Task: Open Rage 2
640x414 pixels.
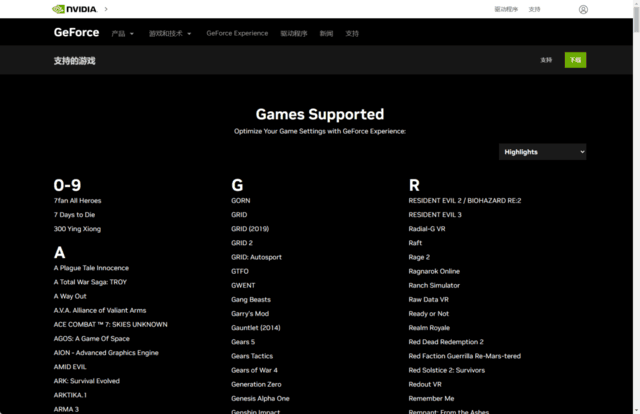Action: click(x=419, y=257)
